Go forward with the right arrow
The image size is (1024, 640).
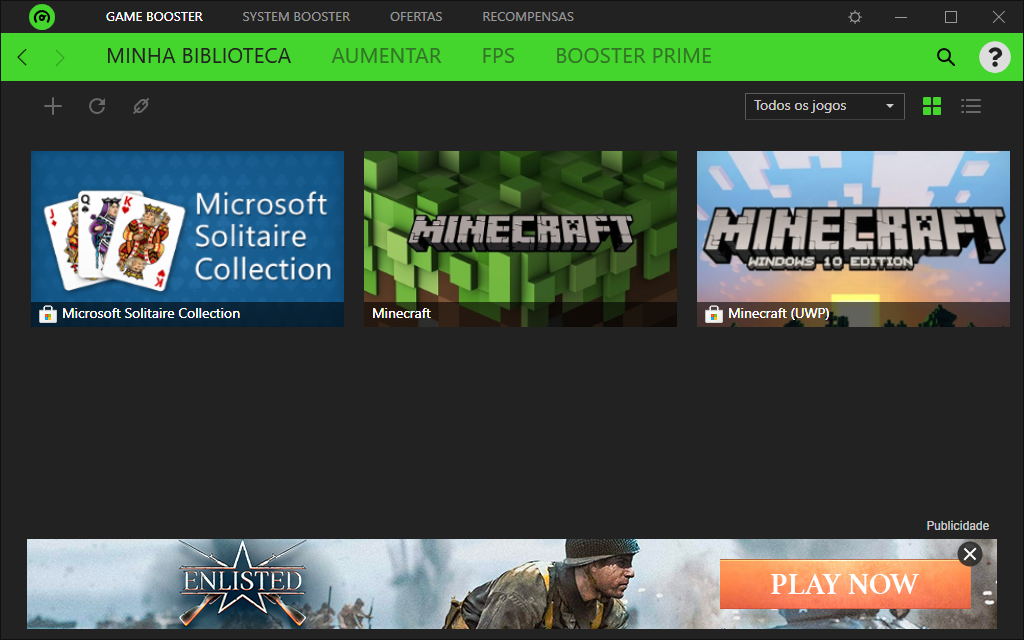point(60,57)
